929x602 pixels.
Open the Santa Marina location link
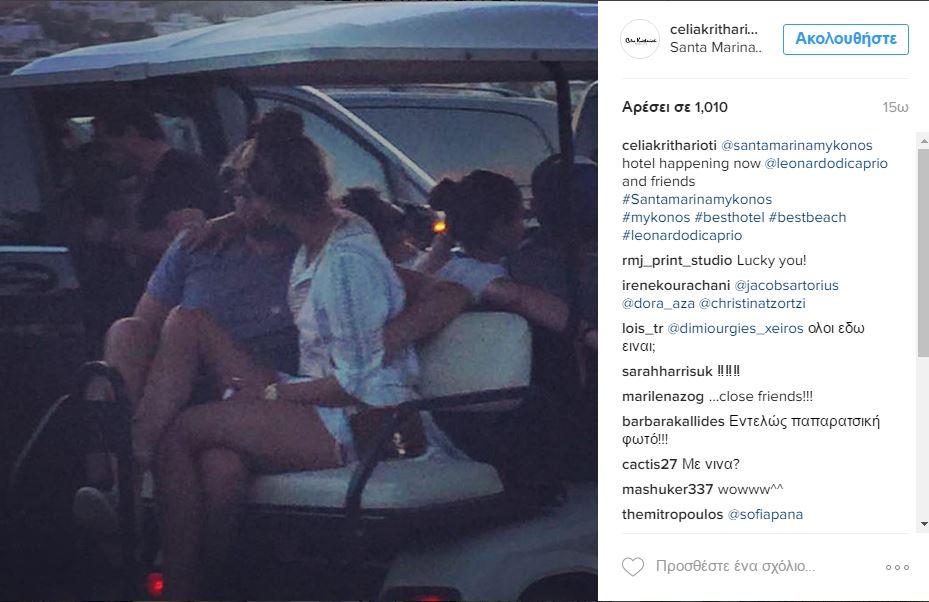(716, 48)
